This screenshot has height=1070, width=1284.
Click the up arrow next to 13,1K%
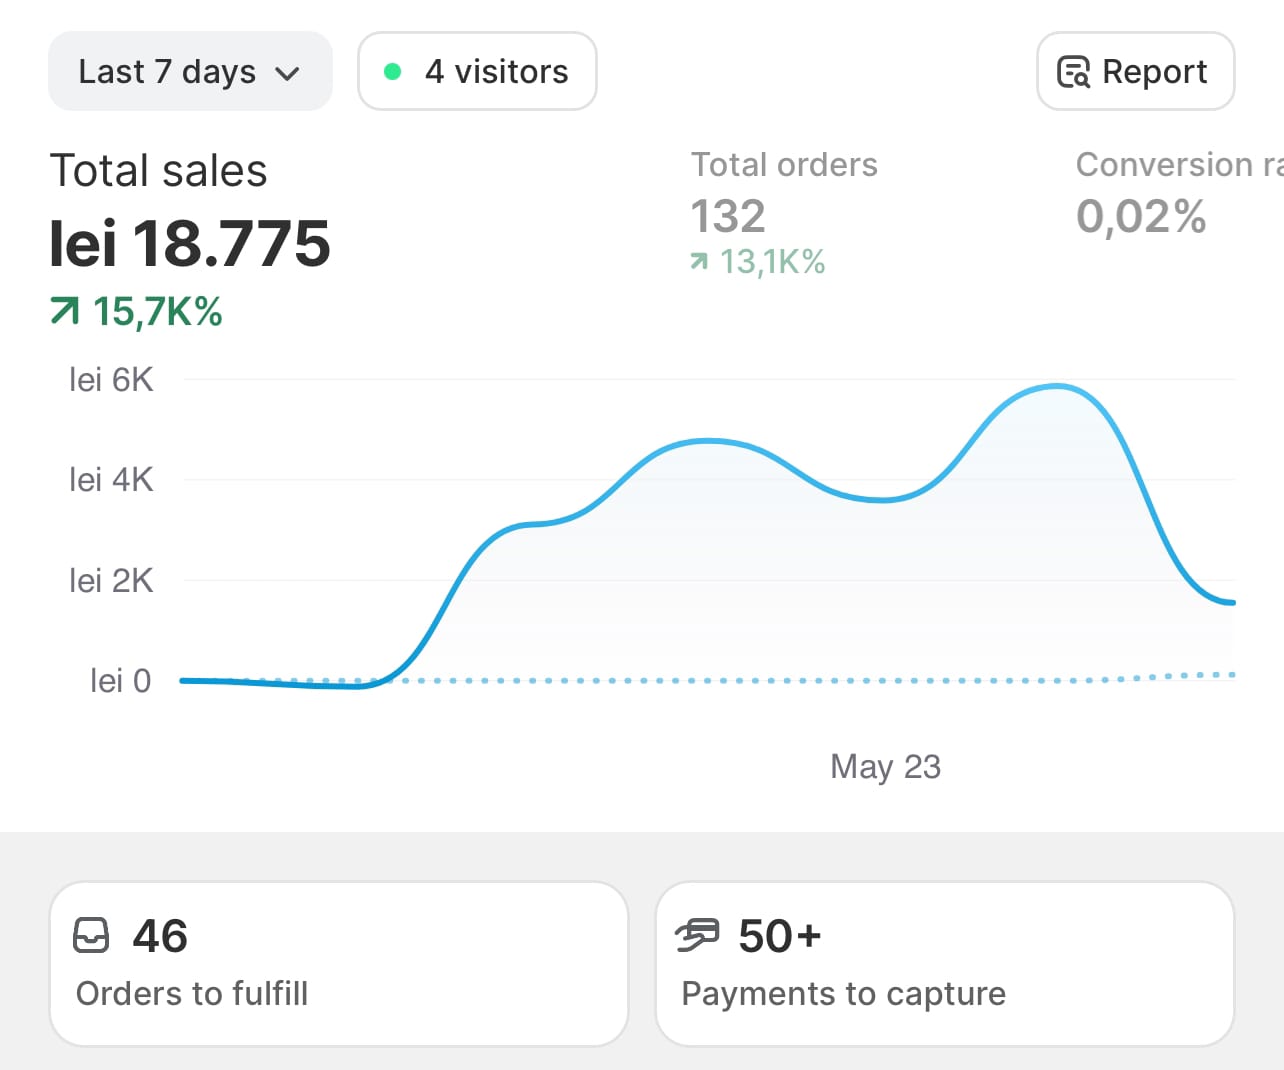click(x=699, y=262)
